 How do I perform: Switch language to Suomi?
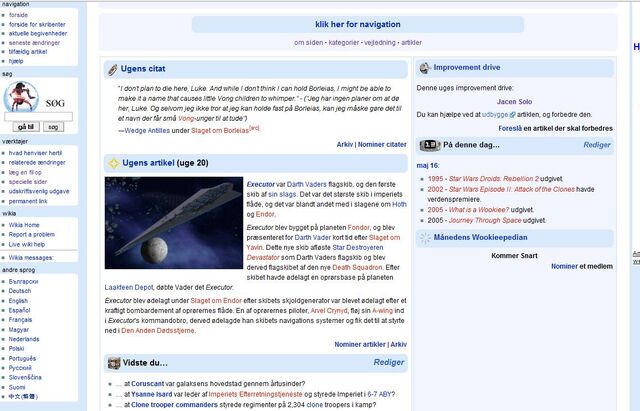(17, 387)
